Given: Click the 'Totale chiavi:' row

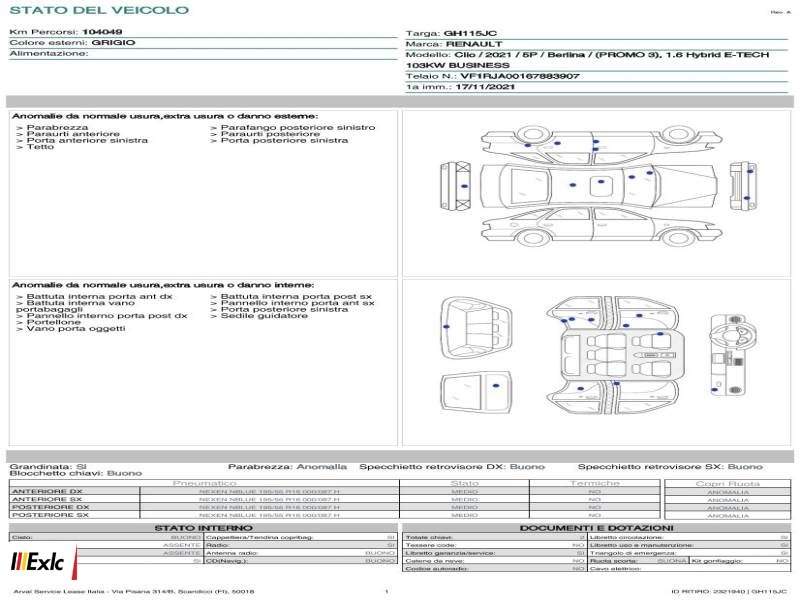Looking at the screenshot, I should point(494,537).
